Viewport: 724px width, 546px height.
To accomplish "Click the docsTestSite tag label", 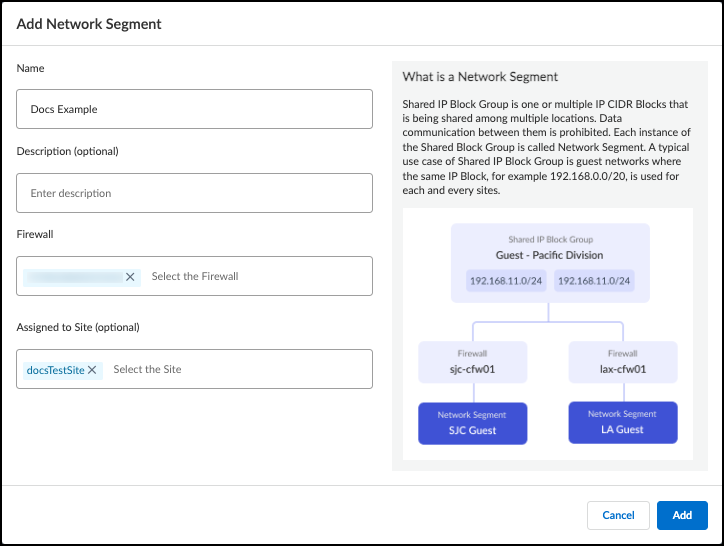I will pyautogui.click(x=55, y=370).
